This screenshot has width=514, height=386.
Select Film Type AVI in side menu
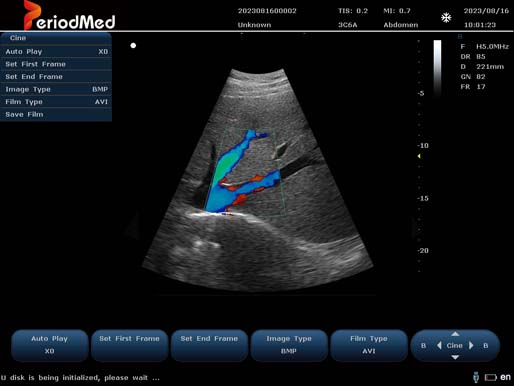[56, 102]
